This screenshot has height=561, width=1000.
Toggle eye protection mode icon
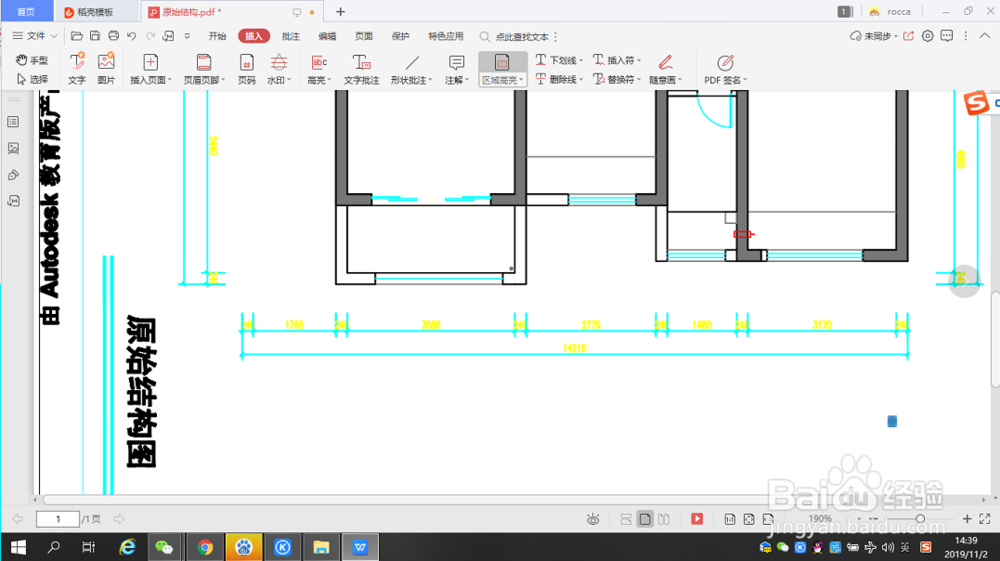coord(593,519)
